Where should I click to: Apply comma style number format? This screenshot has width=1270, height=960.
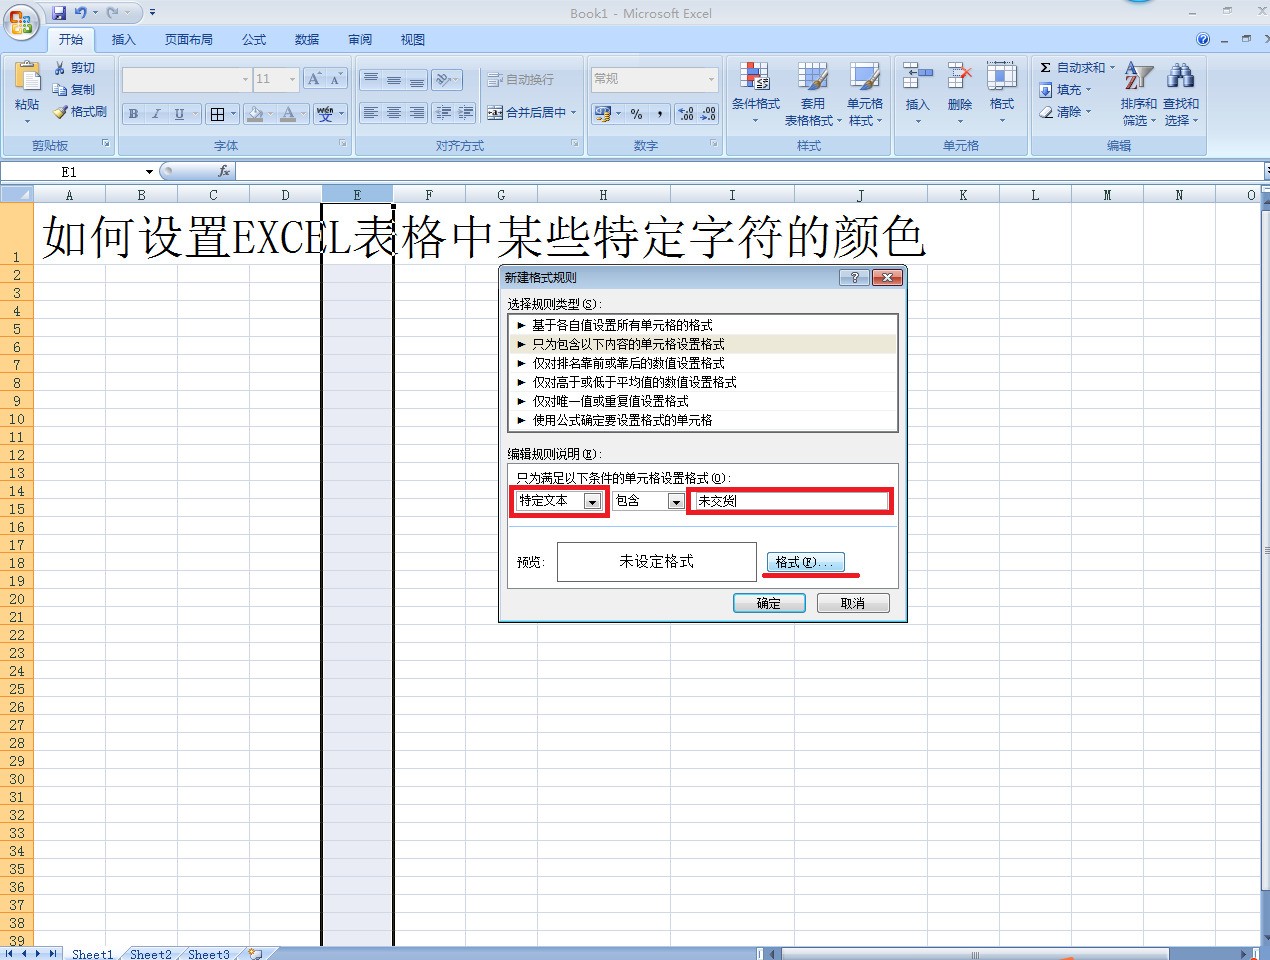point(660,114)
